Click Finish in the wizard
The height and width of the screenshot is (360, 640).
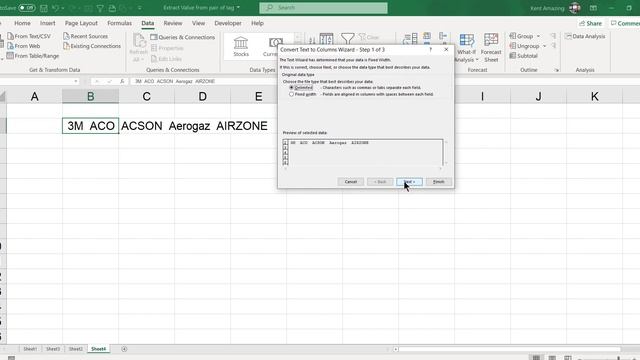(x=438, y=182)
